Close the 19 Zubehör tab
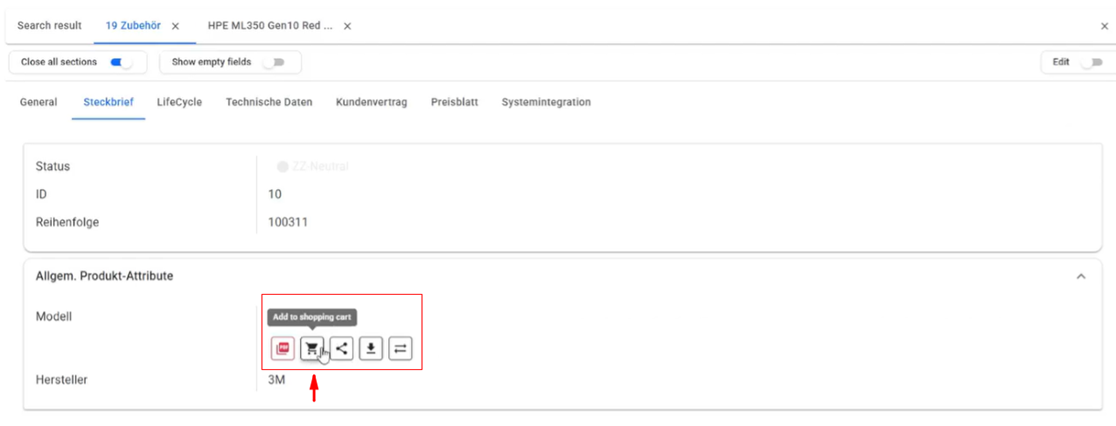Viewport: 1116px width, 426px height. 176,26
